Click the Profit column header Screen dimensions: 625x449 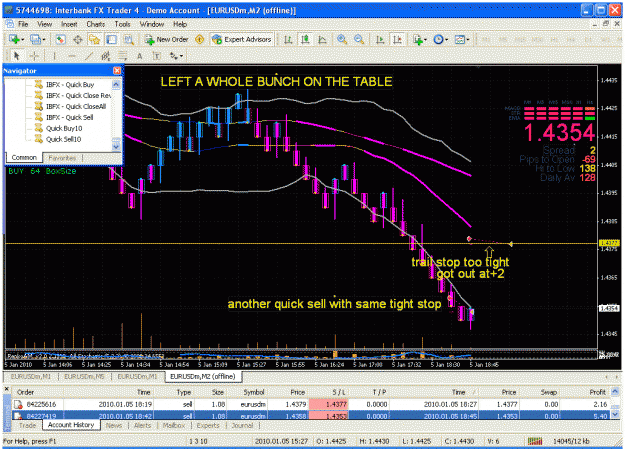click(597, 392)
